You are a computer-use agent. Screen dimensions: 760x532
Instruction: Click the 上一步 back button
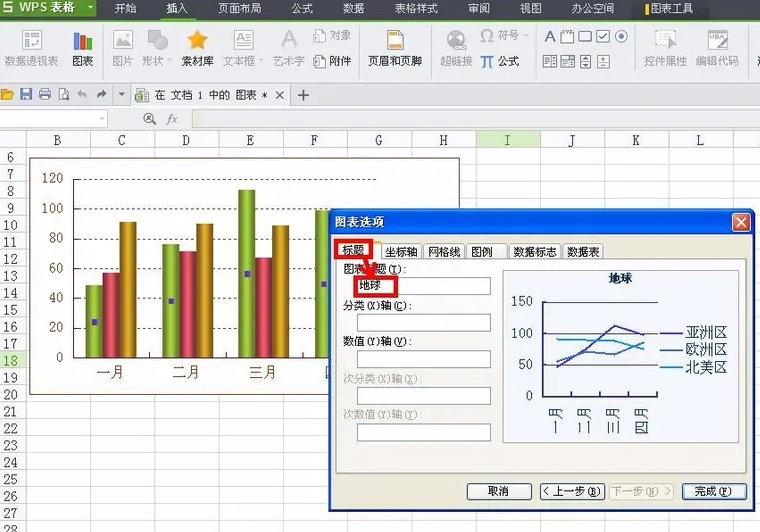pyautogui.click(x=572, y=491)
